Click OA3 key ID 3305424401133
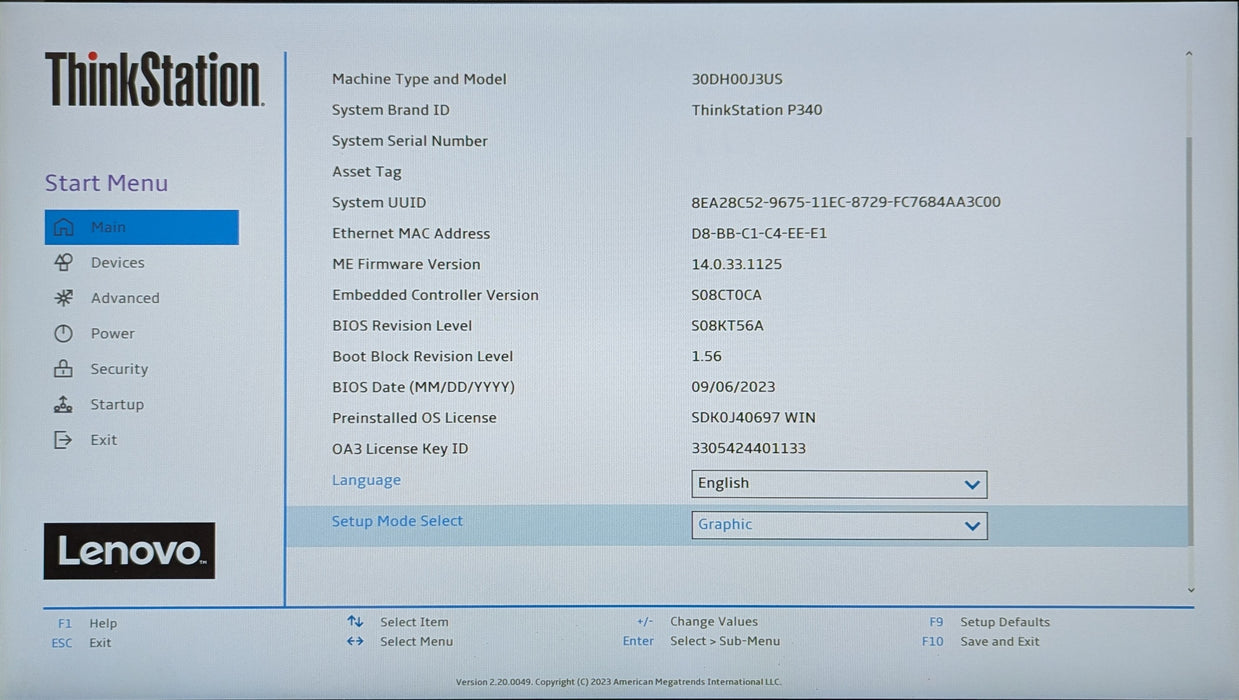Viewport: 1239px width, 700px height. 748,449
